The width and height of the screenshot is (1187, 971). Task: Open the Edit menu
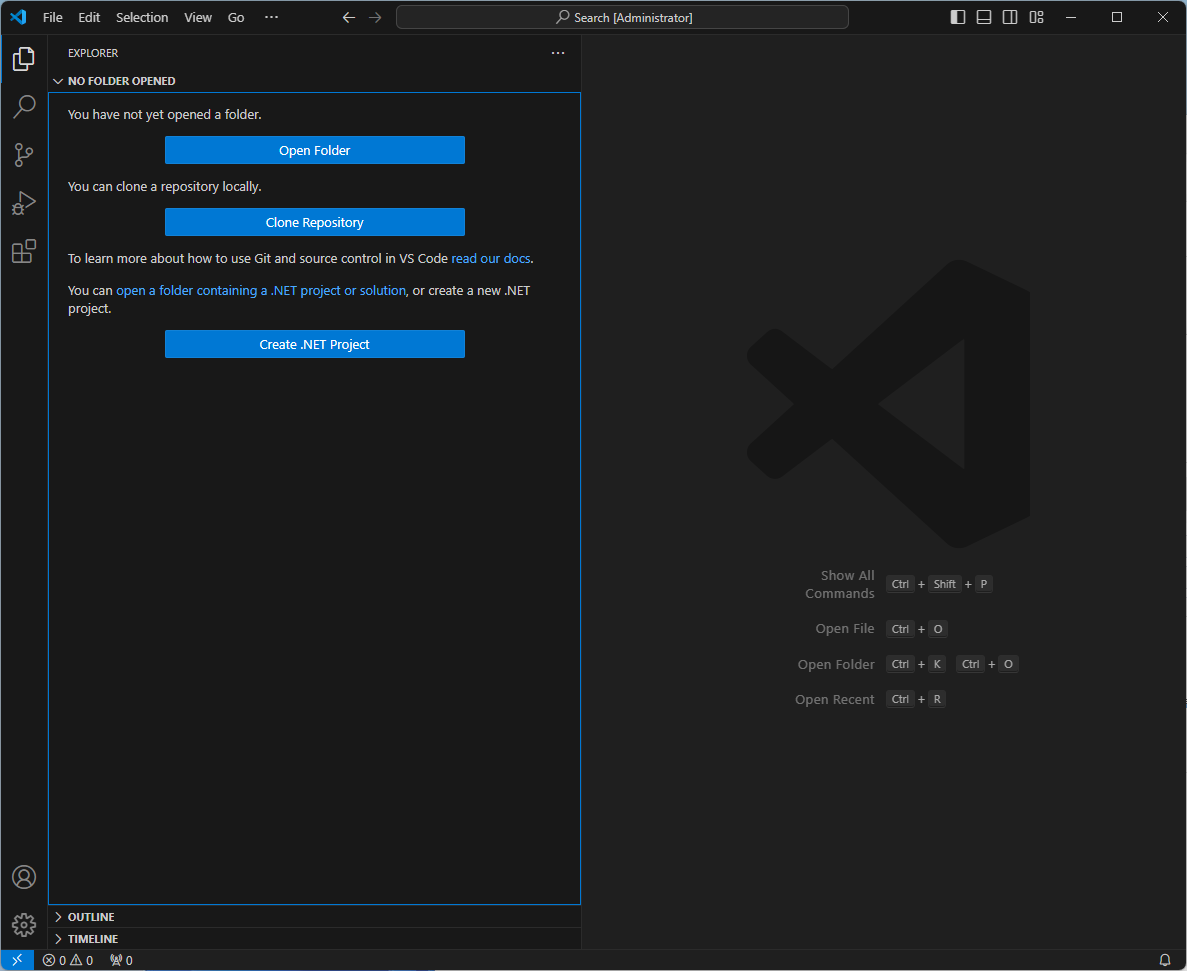[89, 17]
